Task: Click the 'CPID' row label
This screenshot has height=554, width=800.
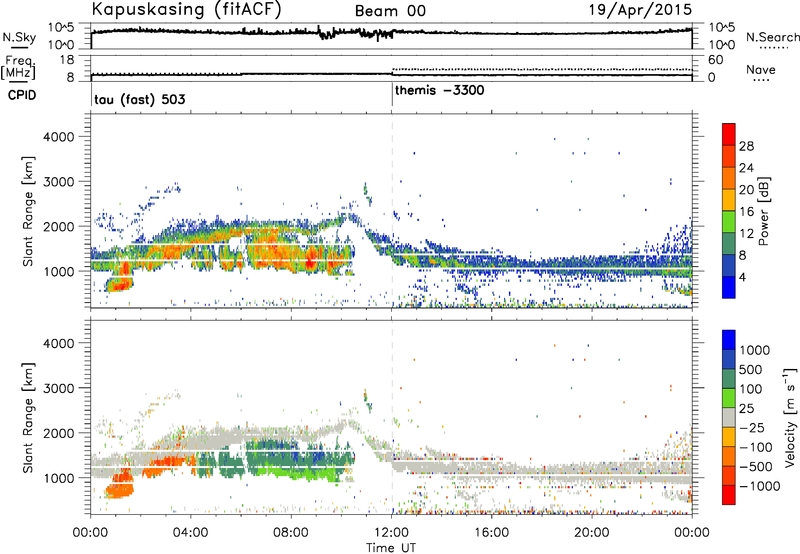Action: 22,95
